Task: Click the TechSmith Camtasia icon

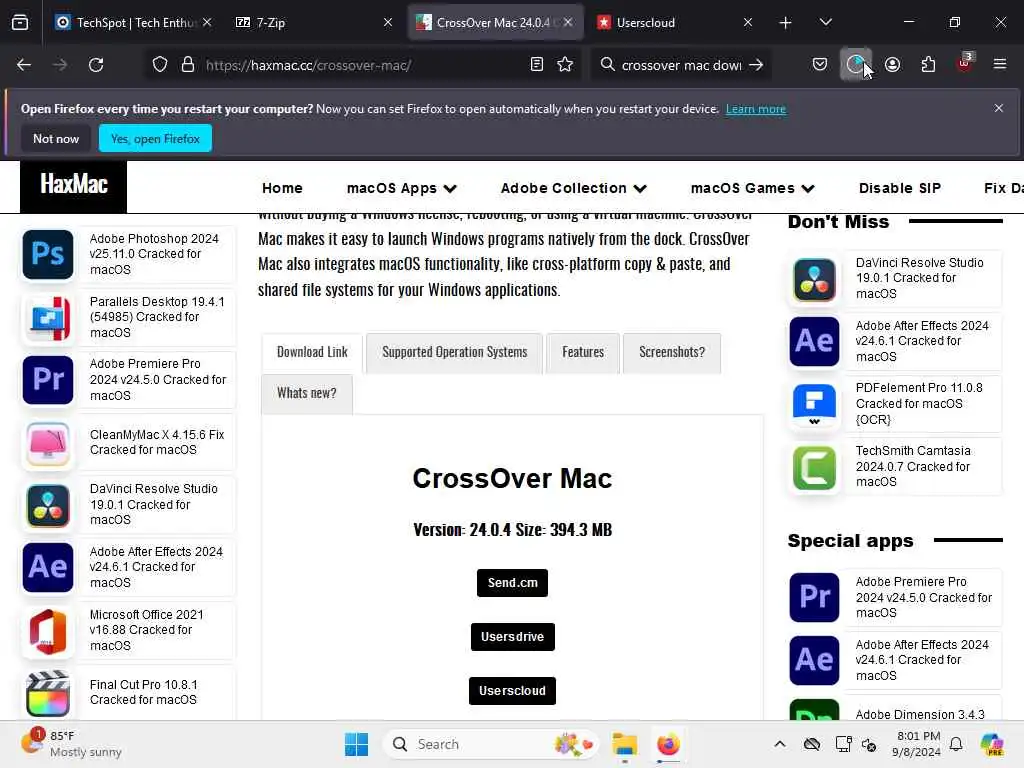Action: click(x=814, y=468)
